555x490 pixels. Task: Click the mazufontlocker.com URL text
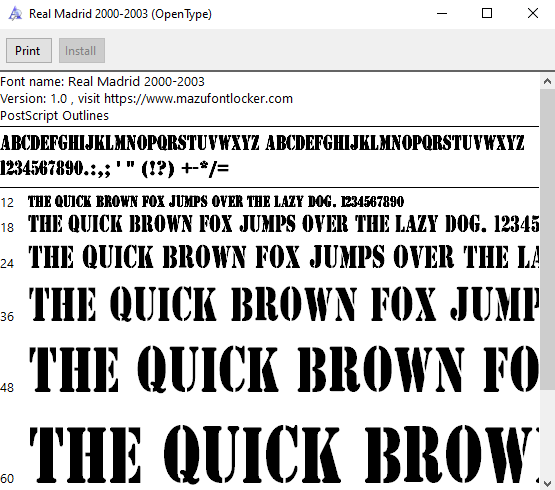pos(199,99)
